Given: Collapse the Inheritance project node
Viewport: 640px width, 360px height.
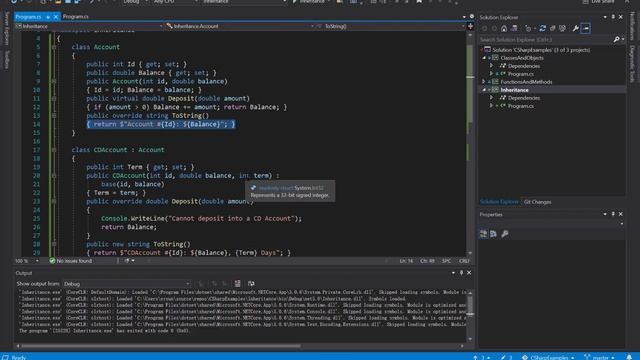Looking at the screenshot, I should pos(484,90).
